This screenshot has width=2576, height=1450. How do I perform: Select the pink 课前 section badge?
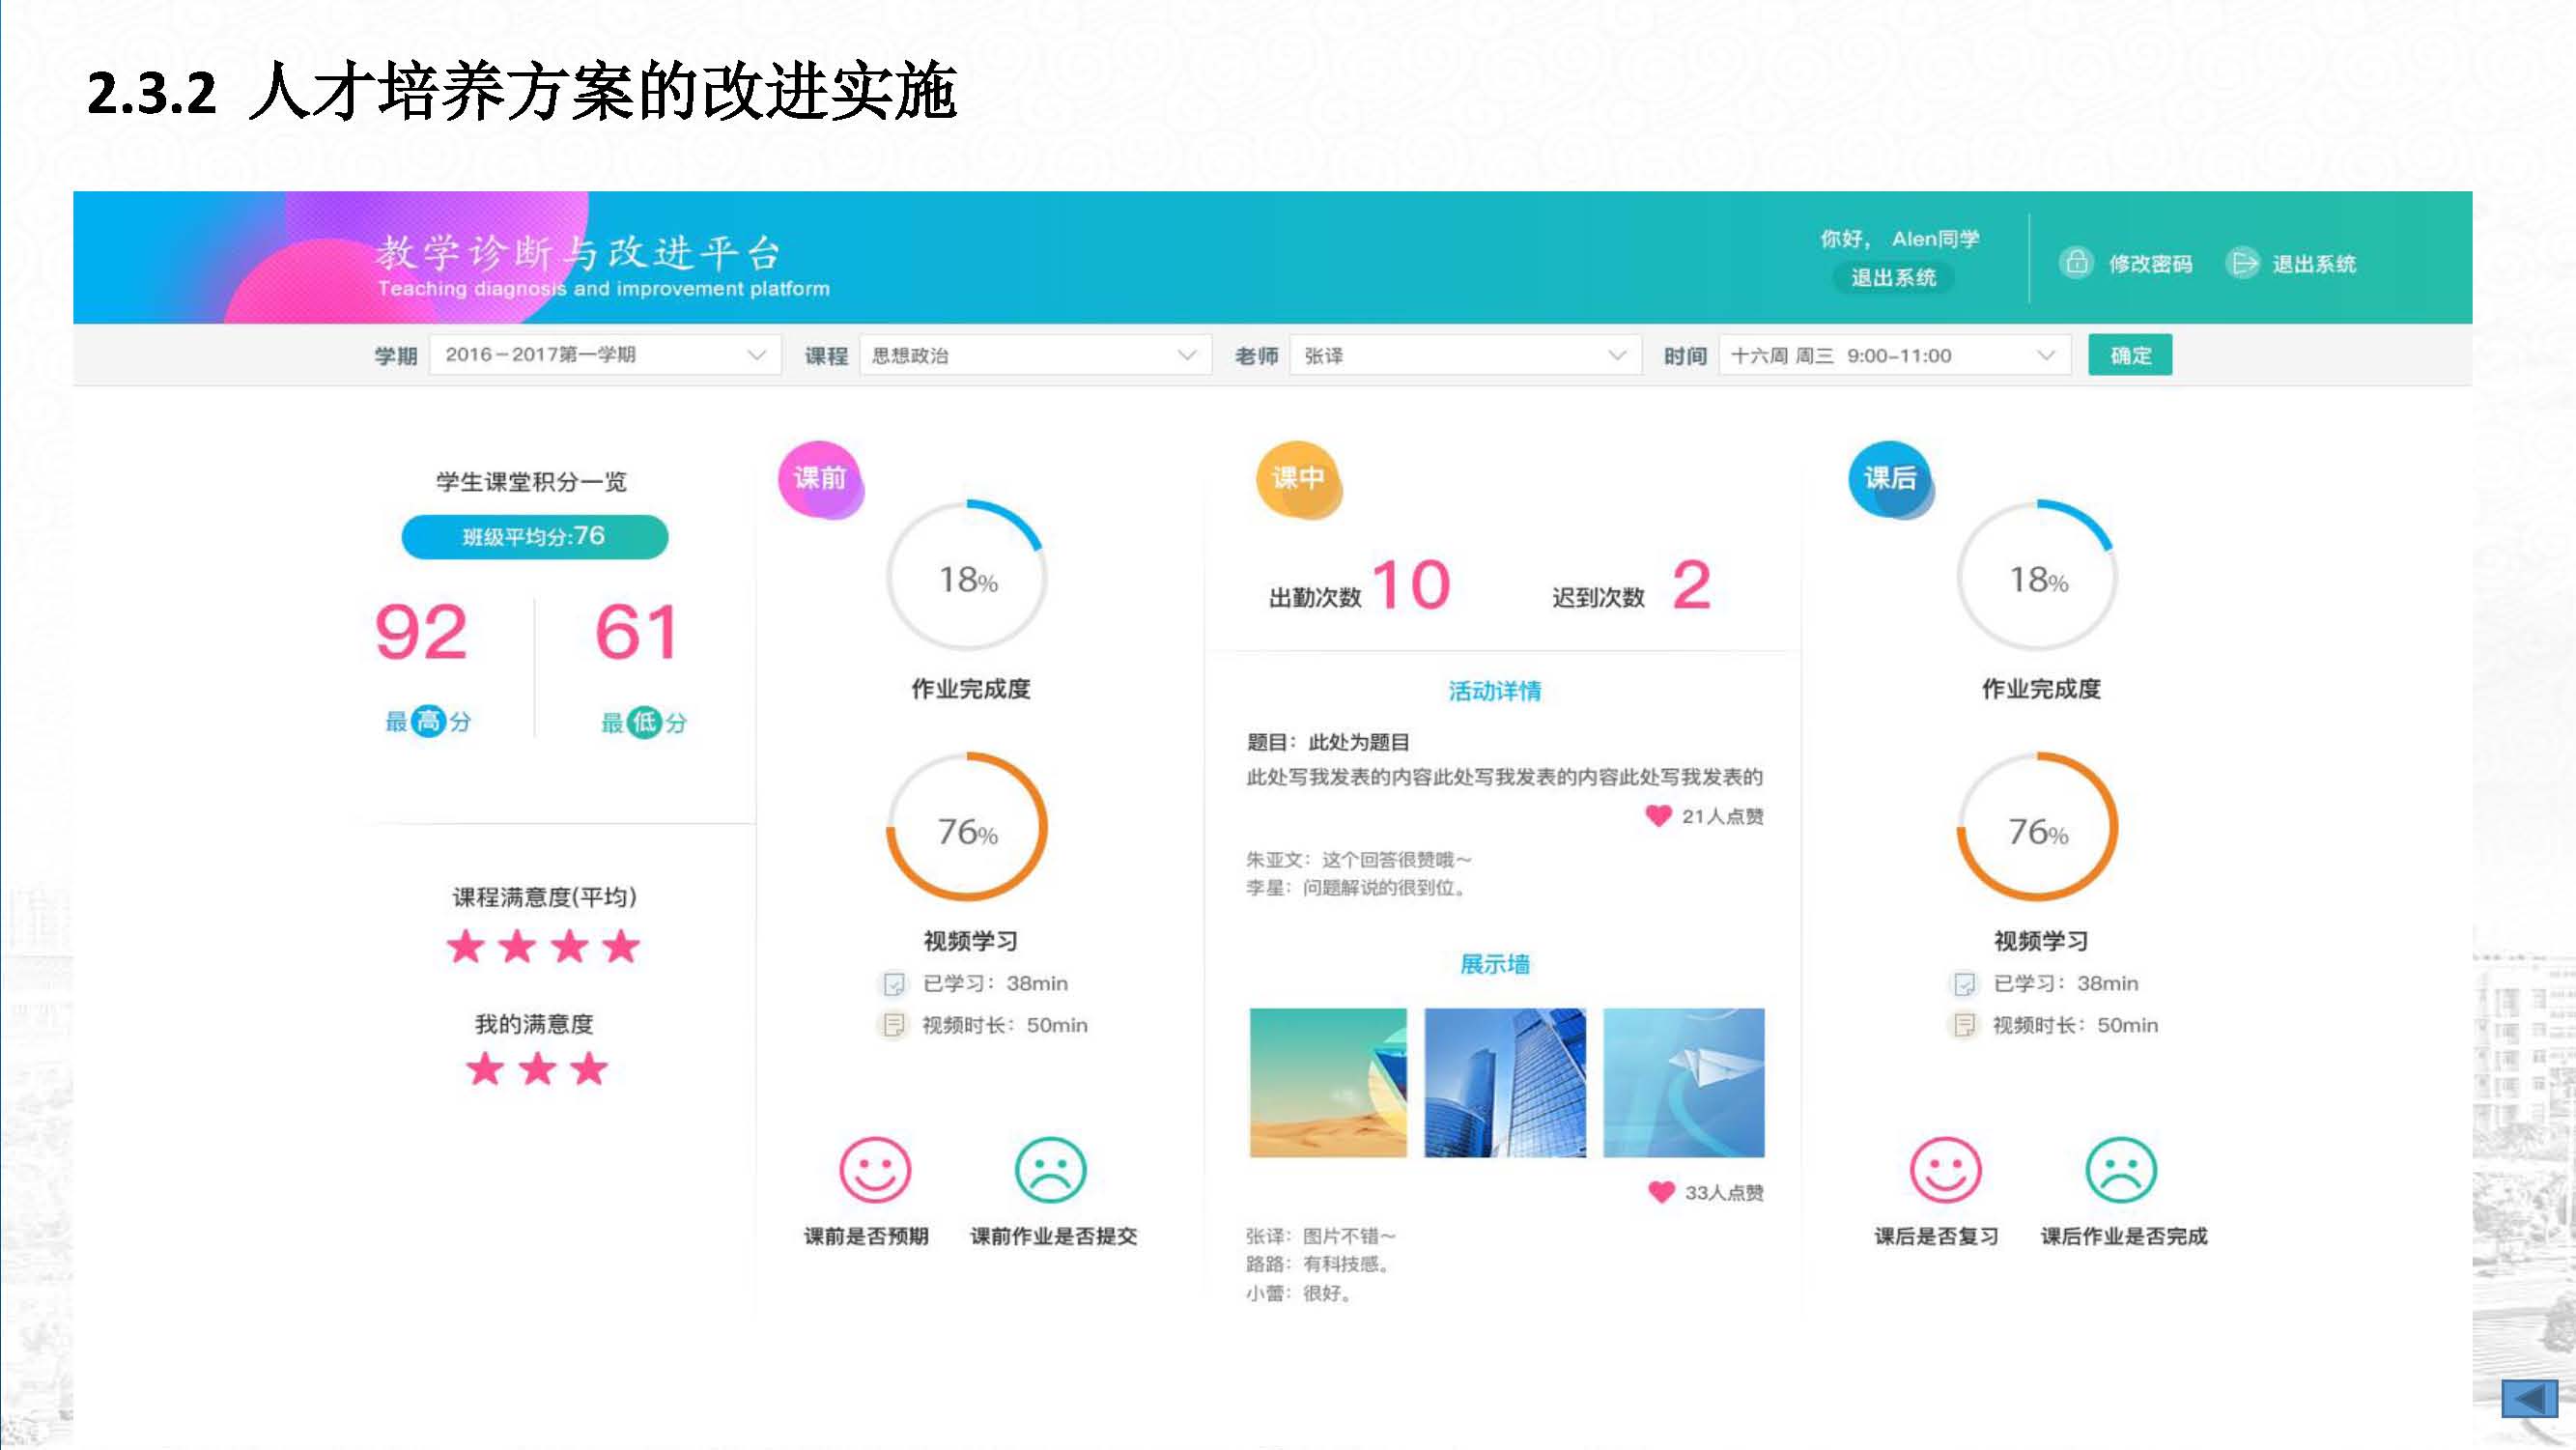tap(820, 479)
